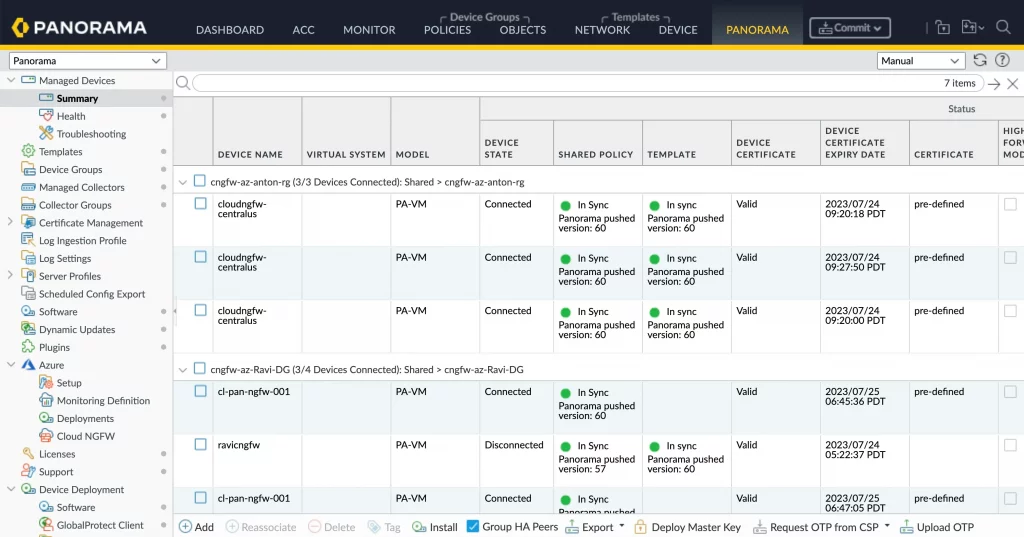Open the Manual refresh interval dropdown
The width and height of the screenshot is (1024, 537).
920,61
